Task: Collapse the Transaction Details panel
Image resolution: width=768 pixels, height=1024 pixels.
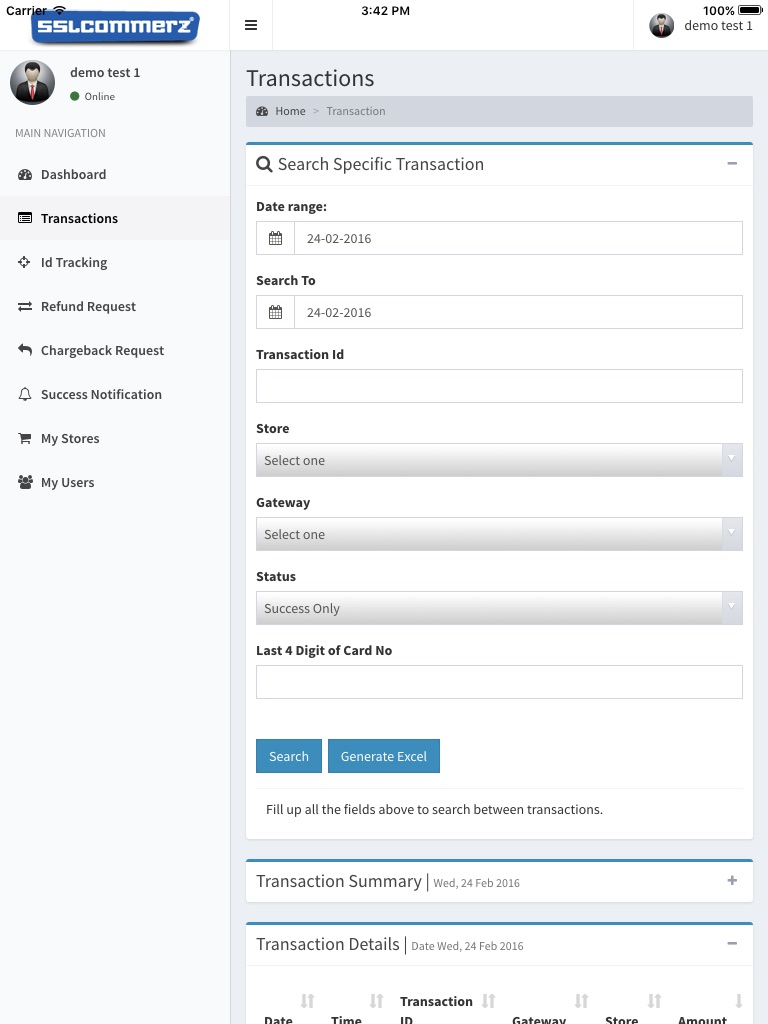Action: point(732,943)
